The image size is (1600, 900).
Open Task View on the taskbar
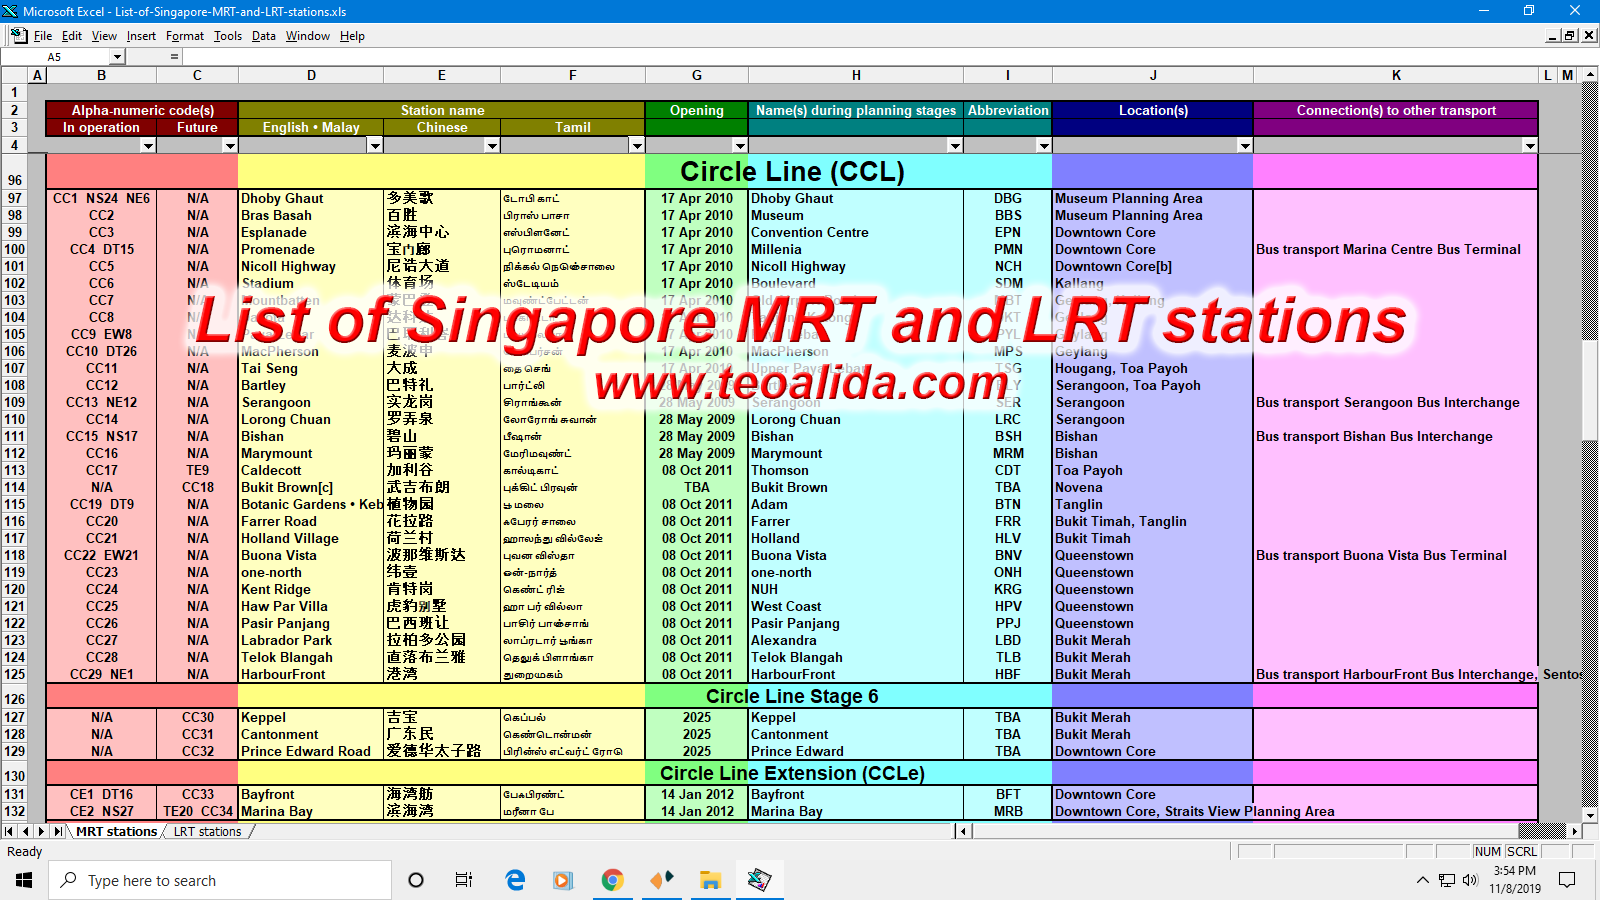coord(464,880)
